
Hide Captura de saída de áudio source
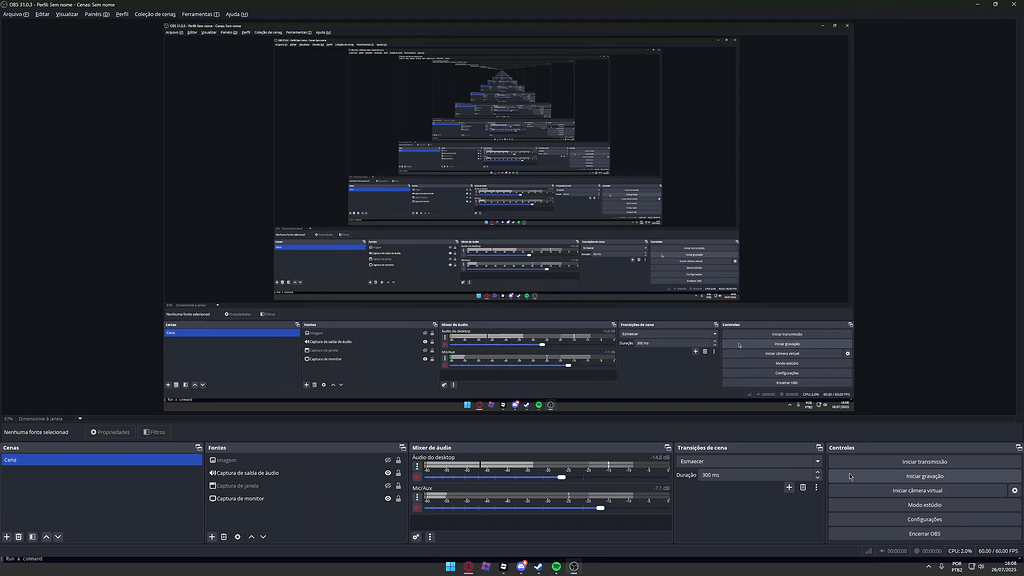point(388,473)
